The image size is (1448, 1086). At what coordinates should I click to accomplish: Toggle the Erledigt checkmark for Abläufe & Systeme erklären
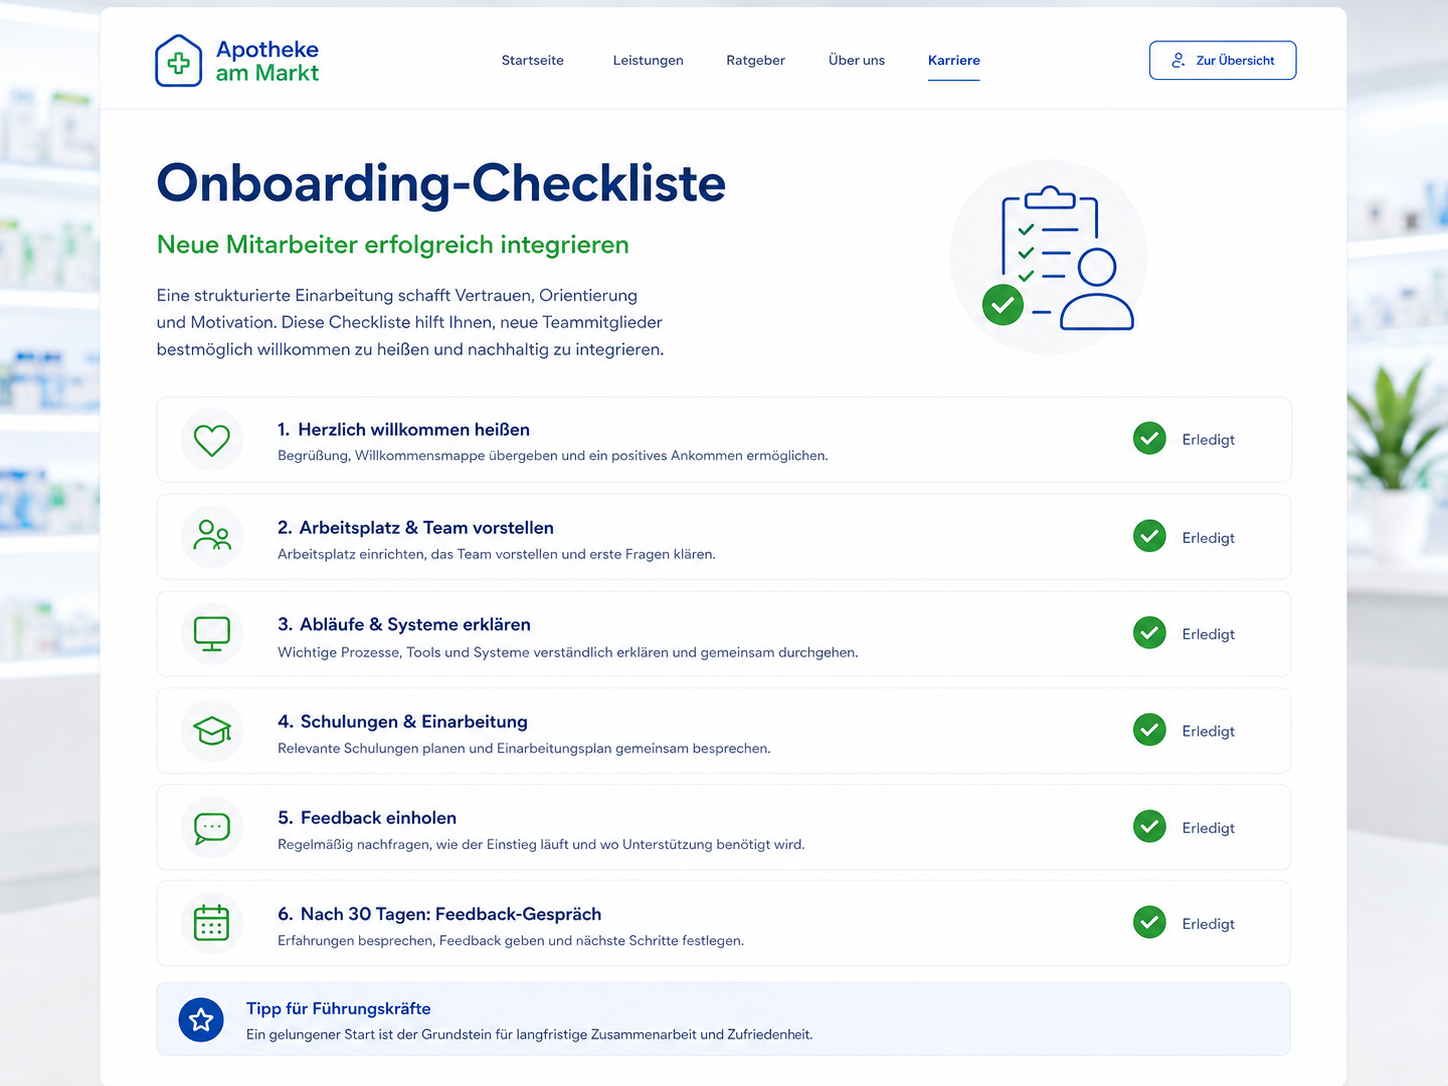[1150, 633]
